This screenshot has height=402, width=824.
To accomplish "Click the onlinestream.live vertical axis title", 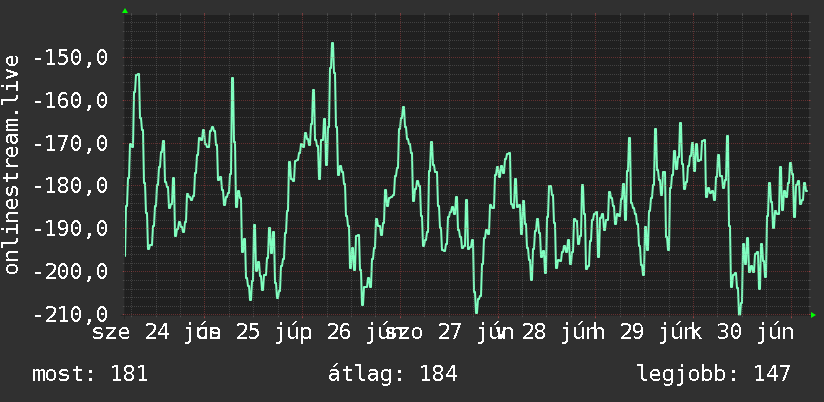I will pyautogui.click(x=12, y=164).
